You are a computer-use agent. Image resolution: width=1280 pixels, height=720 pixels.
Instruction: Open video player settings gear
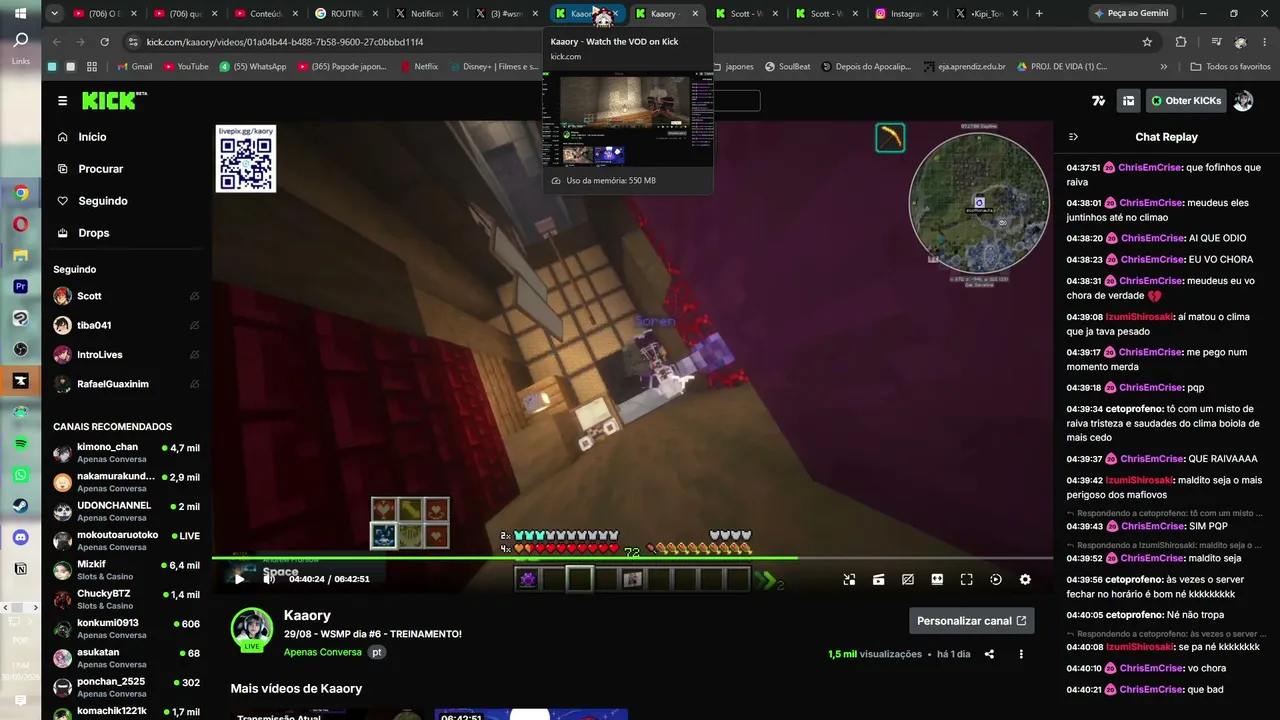tap(1025, 579)
